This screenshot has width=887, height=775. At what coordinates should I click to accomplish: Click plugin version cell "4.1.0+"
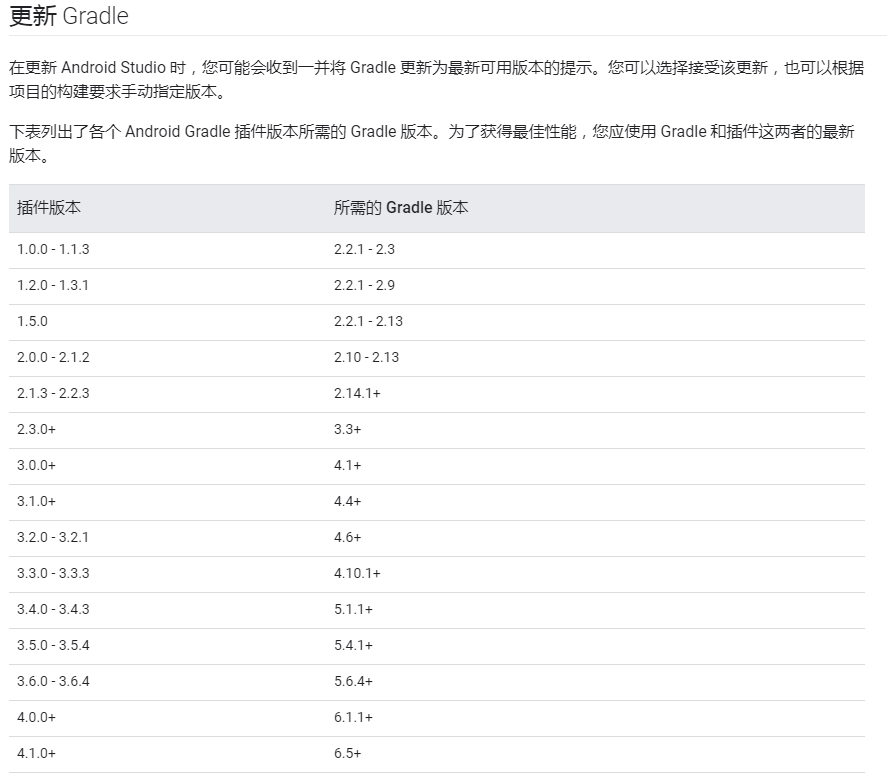36,754
